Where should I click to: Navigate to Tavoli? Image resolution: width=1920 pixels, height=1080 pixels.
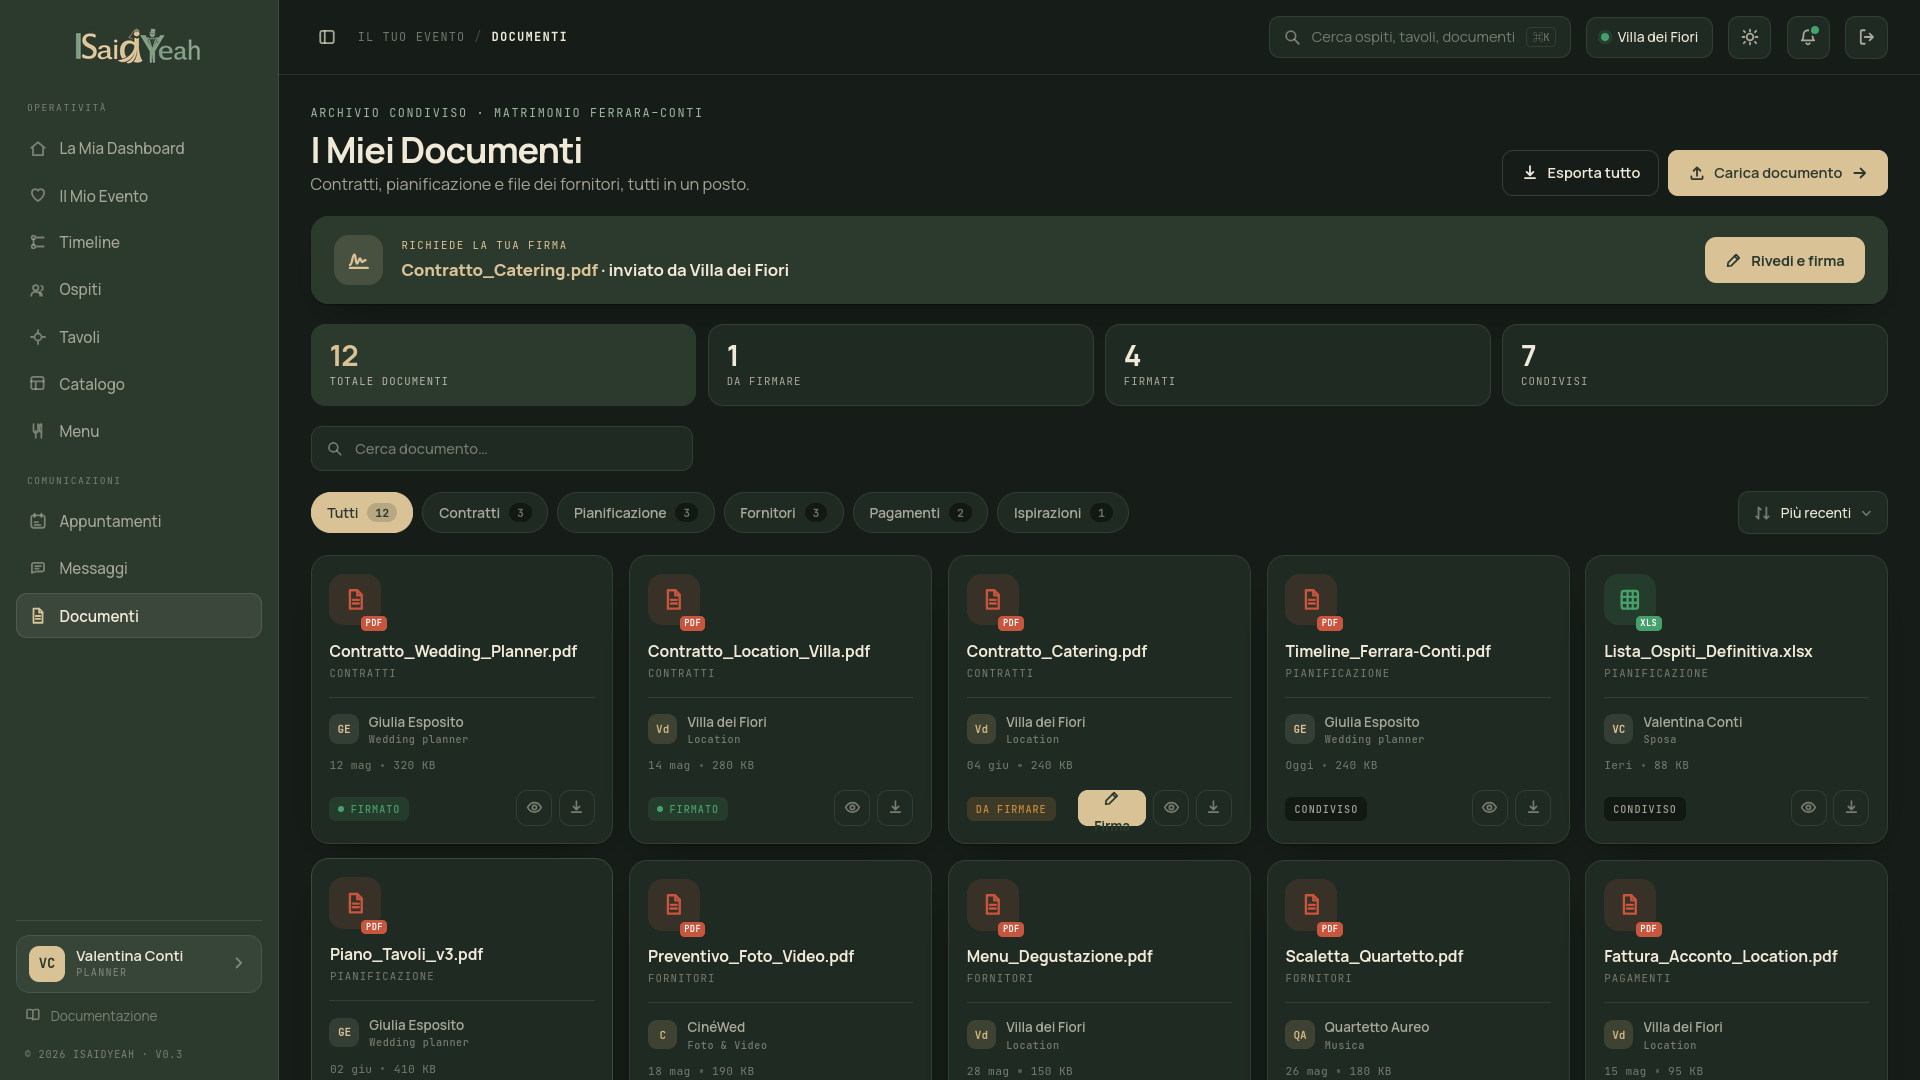coord(139,337)
